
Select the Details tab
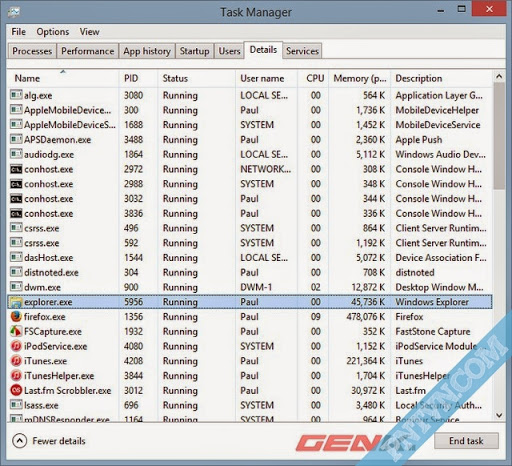263,50
